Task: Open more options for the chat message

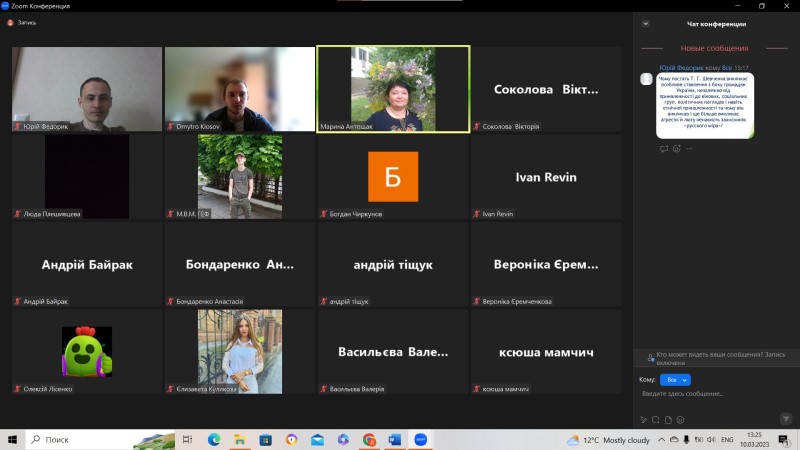Action: tap(689, 149)
